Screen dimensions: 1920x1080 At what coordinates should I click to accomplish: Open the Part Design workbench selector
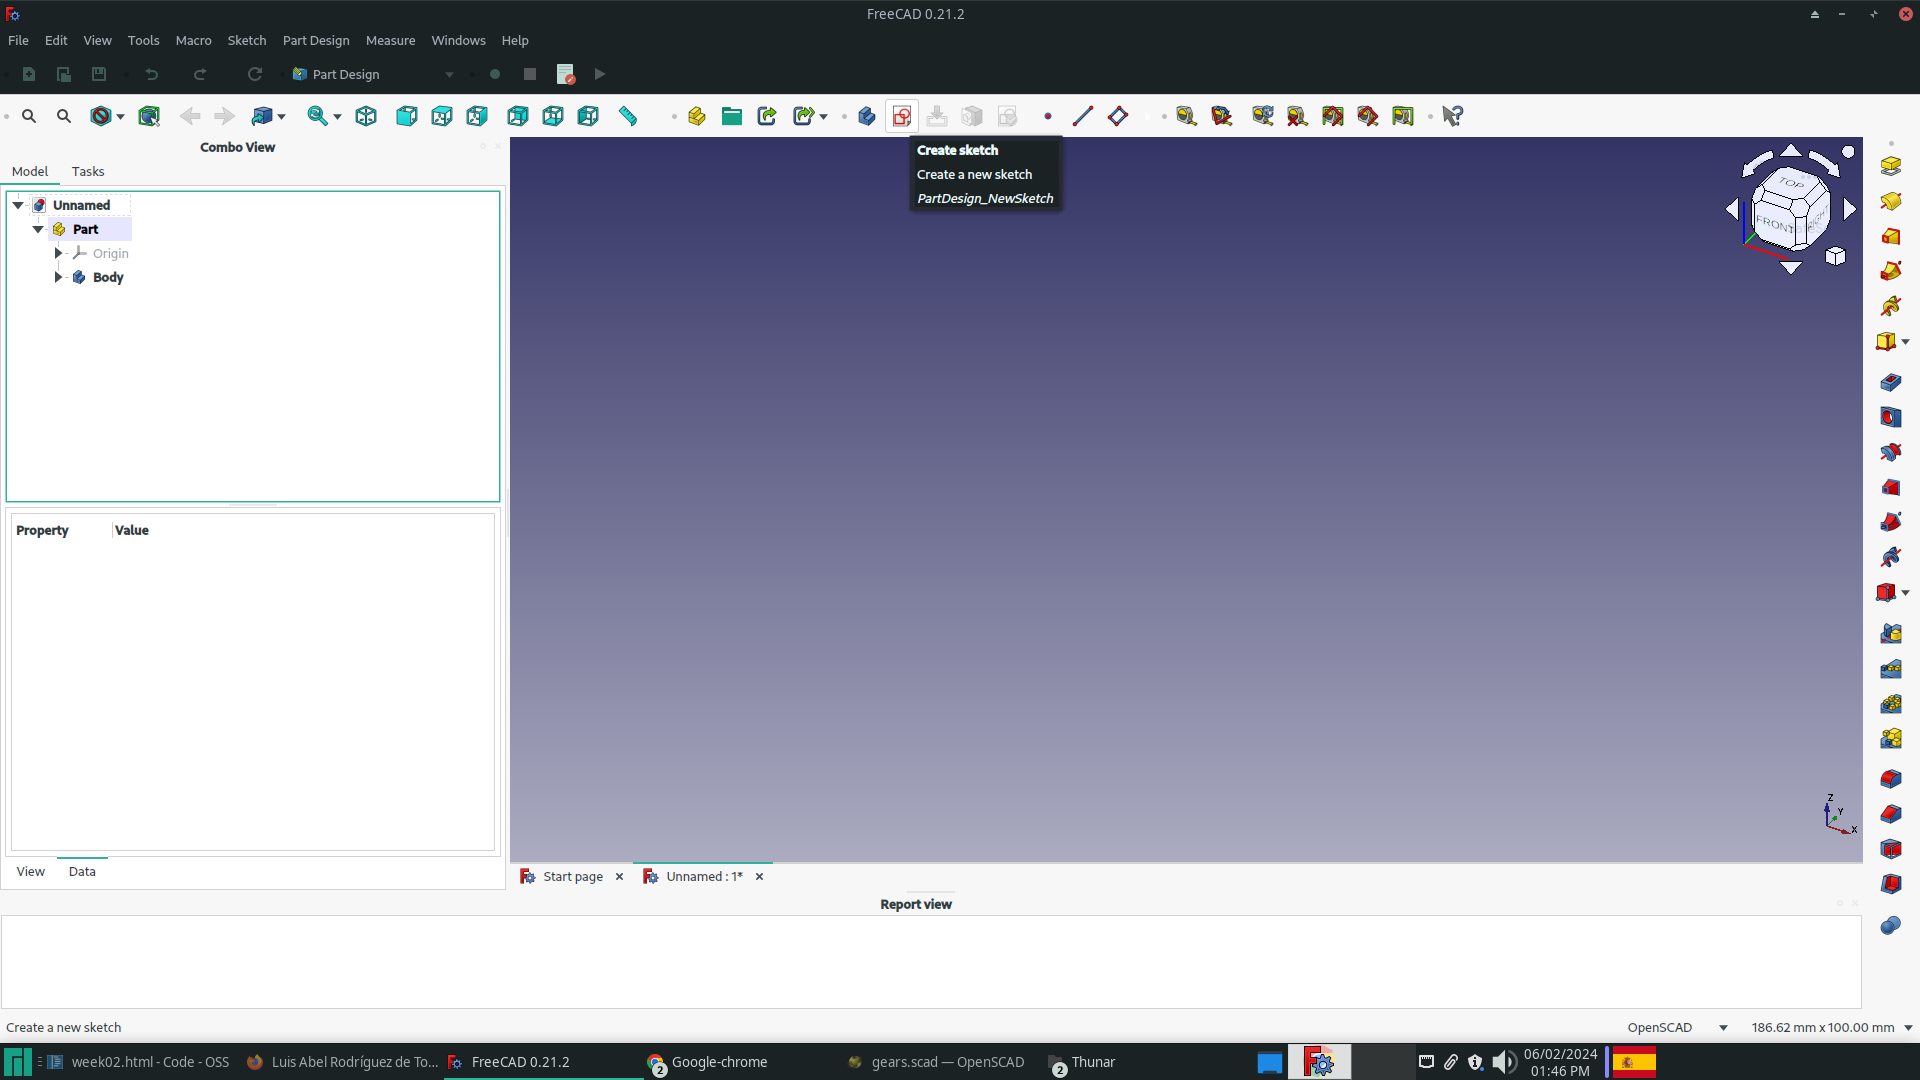pyautogui.click(x=372, y=74)
